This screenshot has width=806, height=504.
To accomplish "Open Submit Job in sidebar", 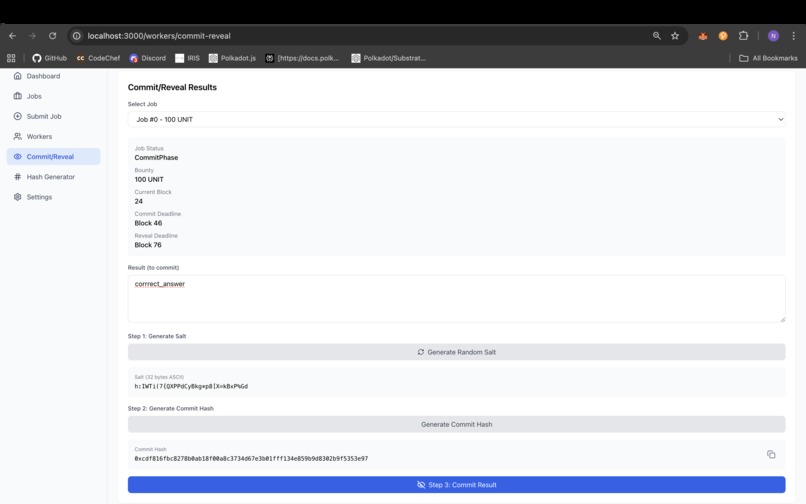I will pyautogui.click(x=53, y=116).
